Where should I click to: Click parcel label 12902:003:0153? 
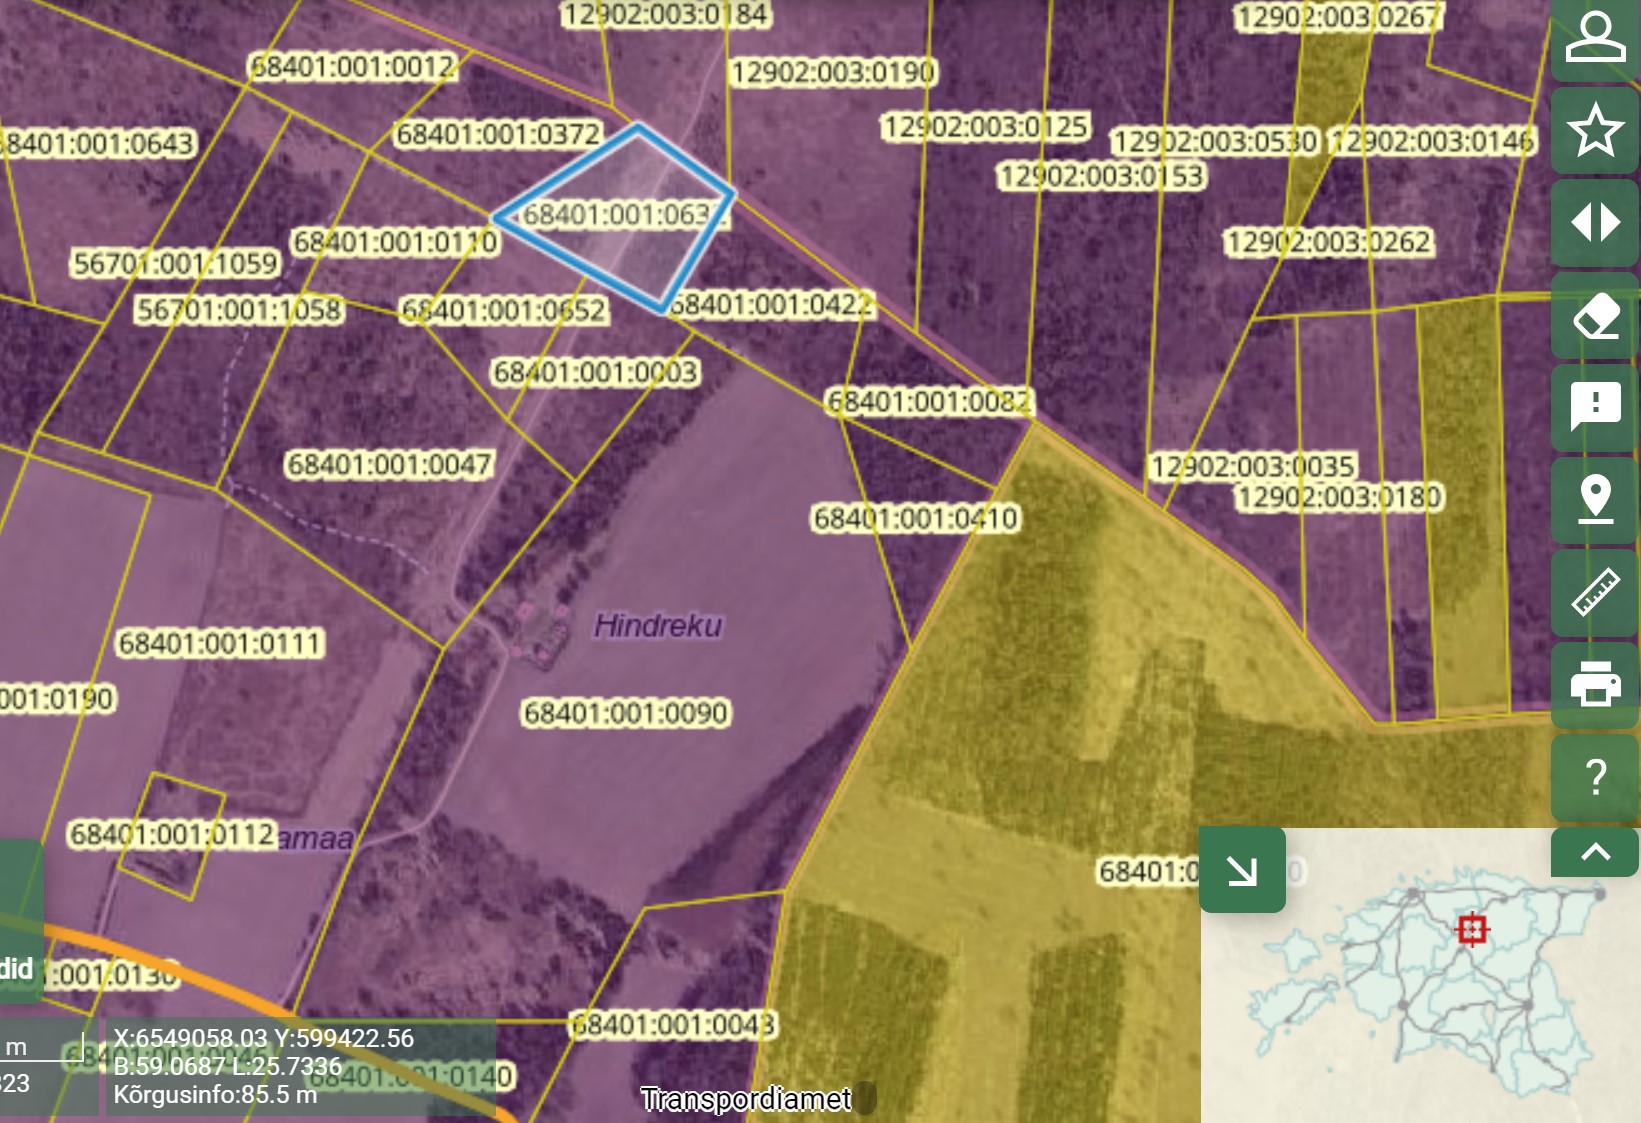pos(1101,176)
